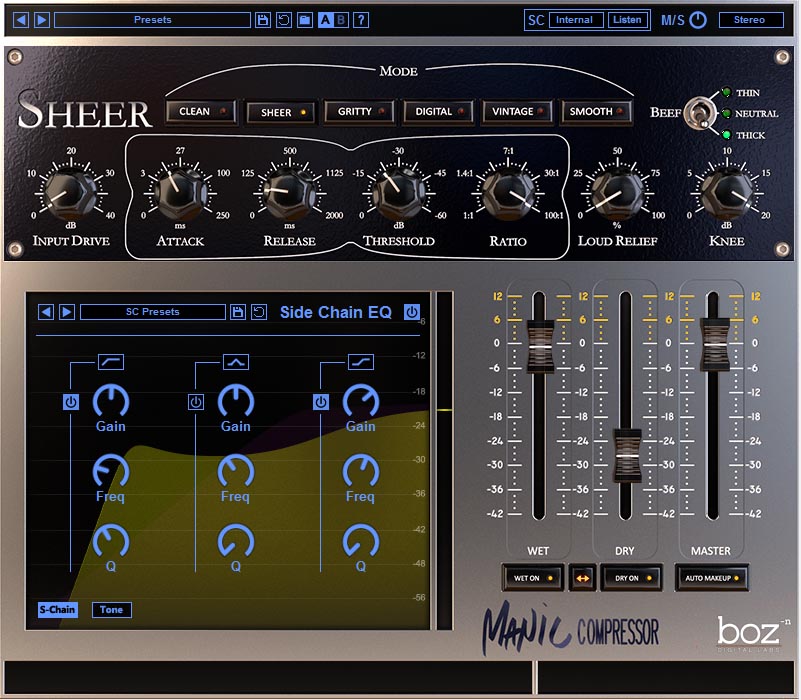Open the preset folder browser icon

[304, 19]
